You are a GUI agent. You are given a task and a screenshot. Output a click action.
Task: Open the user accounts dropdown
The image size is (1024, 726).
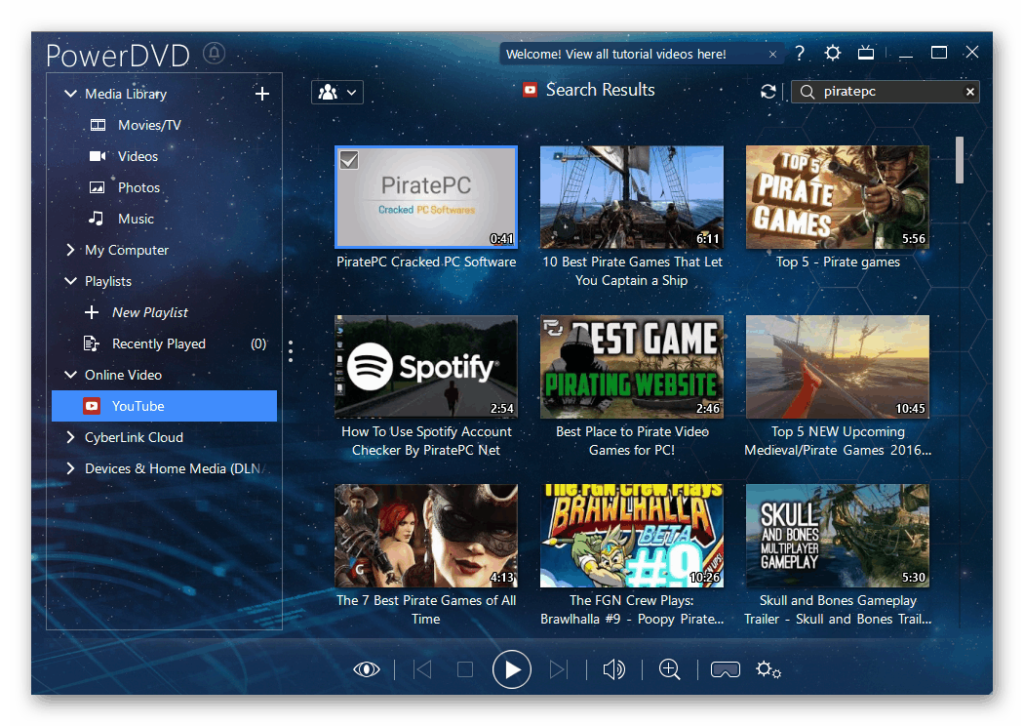pos(337,92)
